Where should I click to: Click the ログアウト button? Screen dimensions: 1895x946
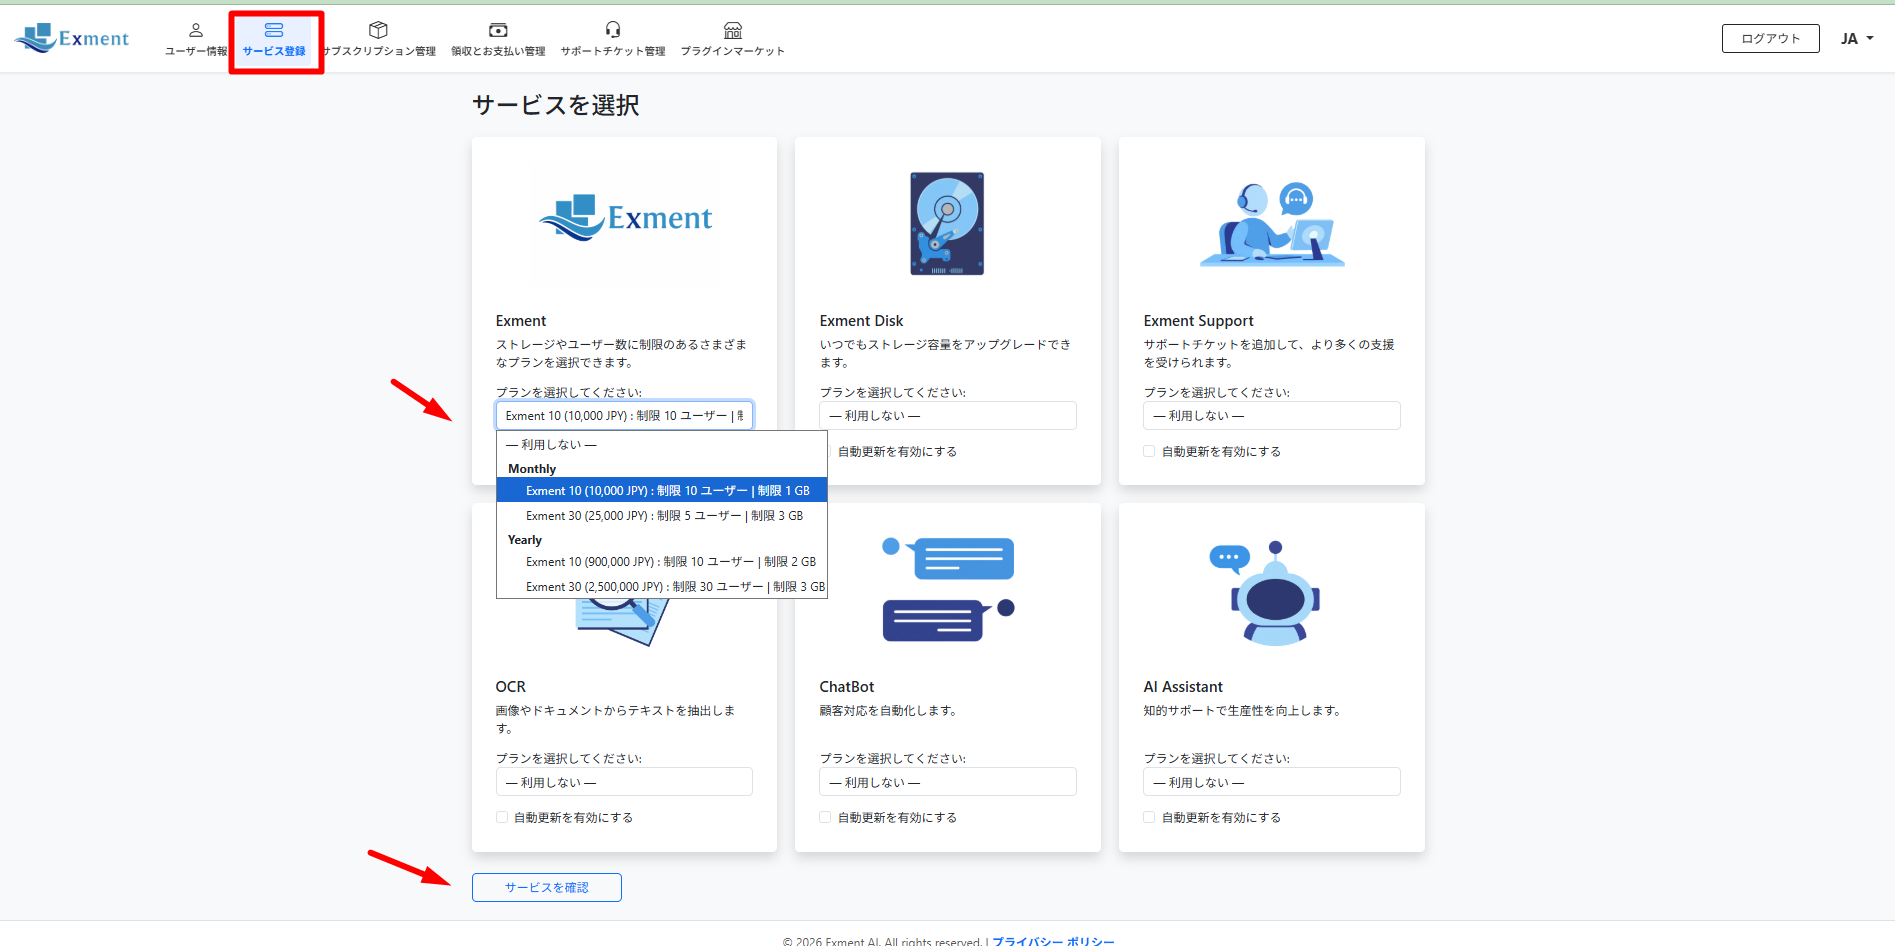coord(1770,38)
